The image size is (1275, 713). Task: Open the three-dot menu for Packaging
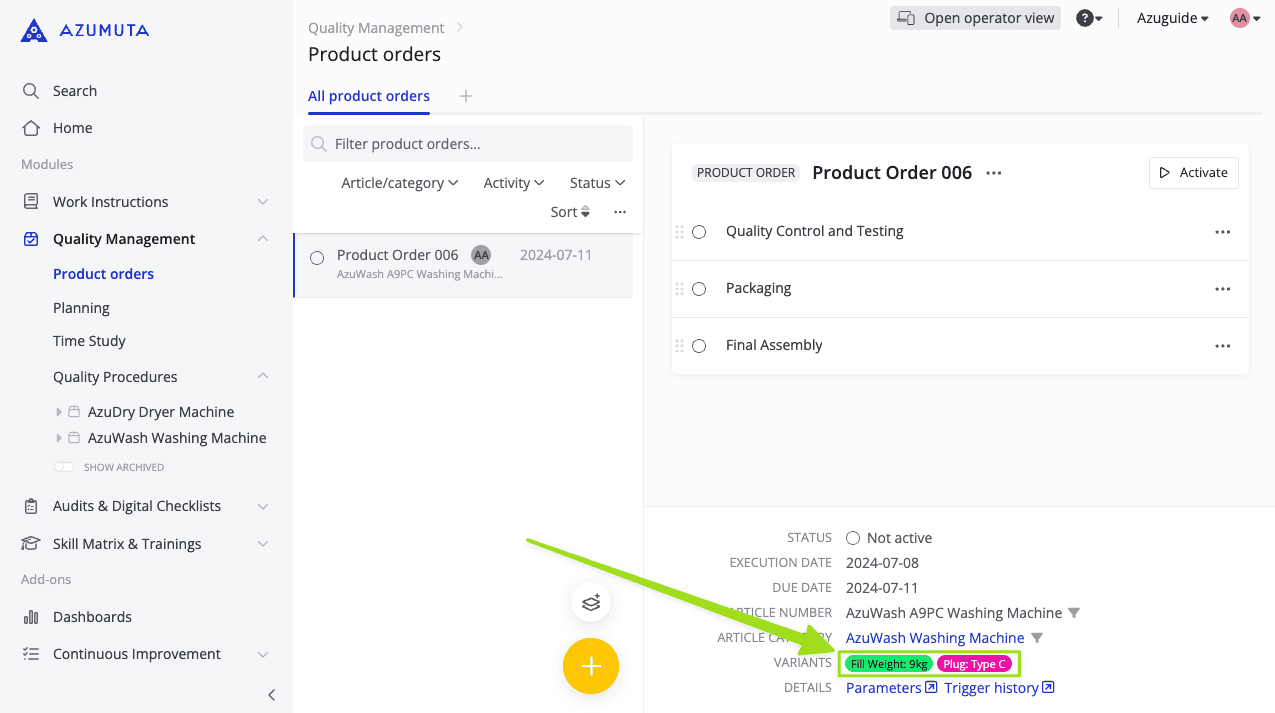(1222, 289)
